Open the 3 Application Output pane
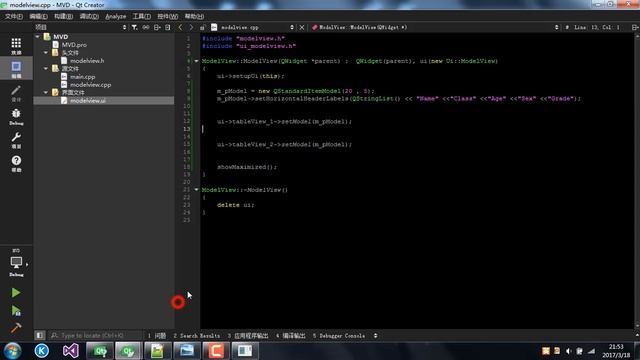The height and width of the screenshot is (360, 640). pos(248,336)
